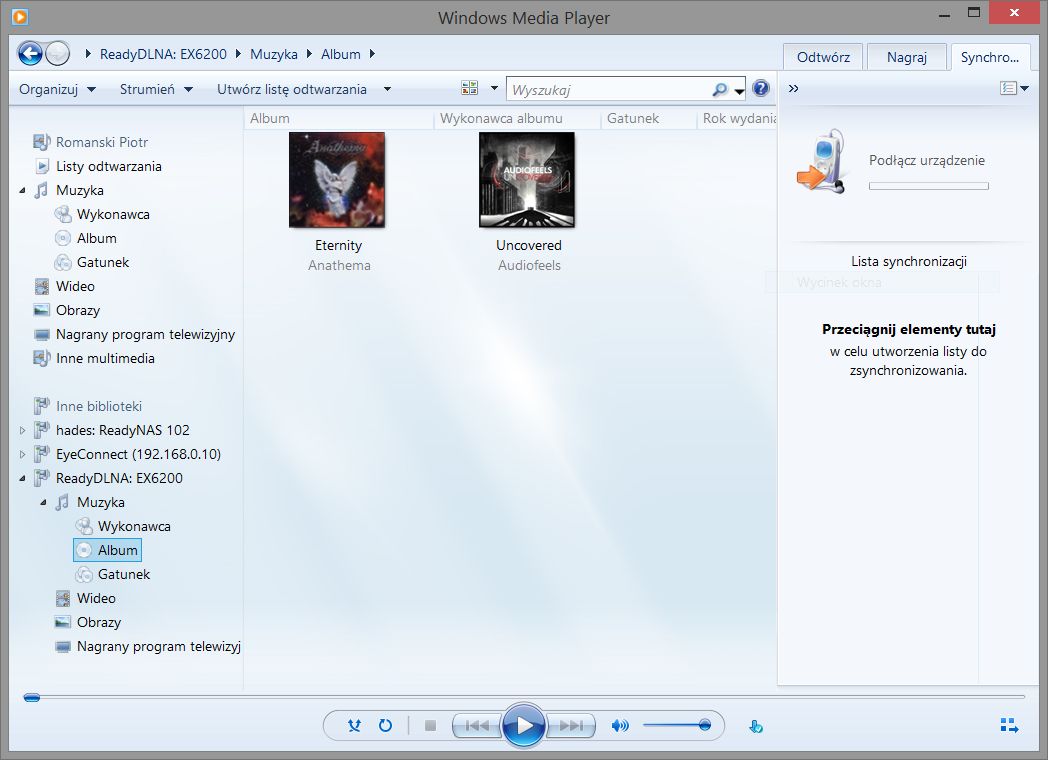The image size is (1048, 760).
Task: Select the Eternity album cover
Action: click(337, 180)
